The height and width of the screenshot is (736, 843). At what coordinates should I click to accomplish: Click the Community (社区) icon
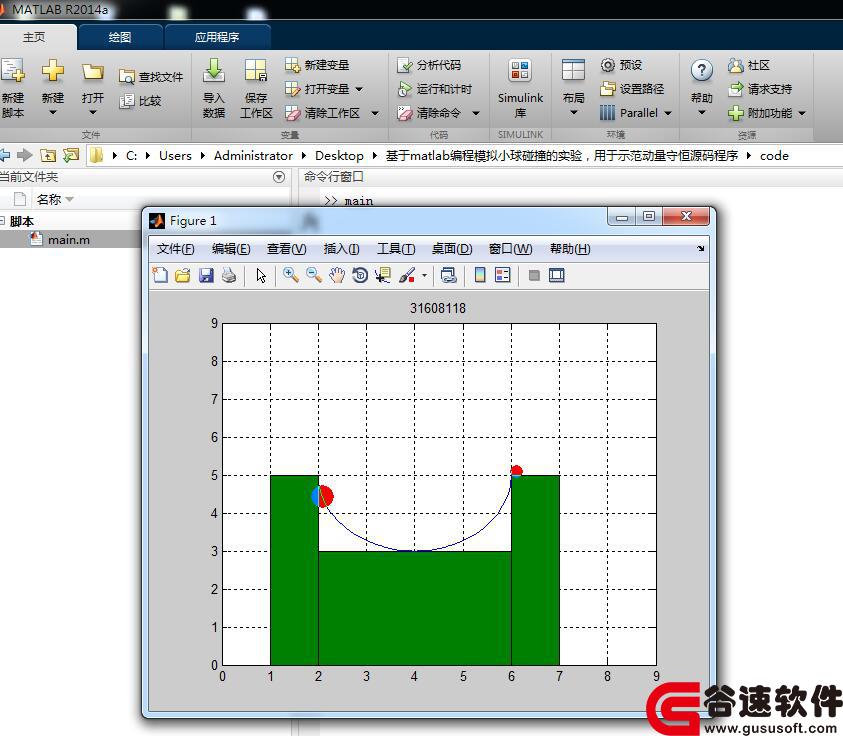(735, 66)
